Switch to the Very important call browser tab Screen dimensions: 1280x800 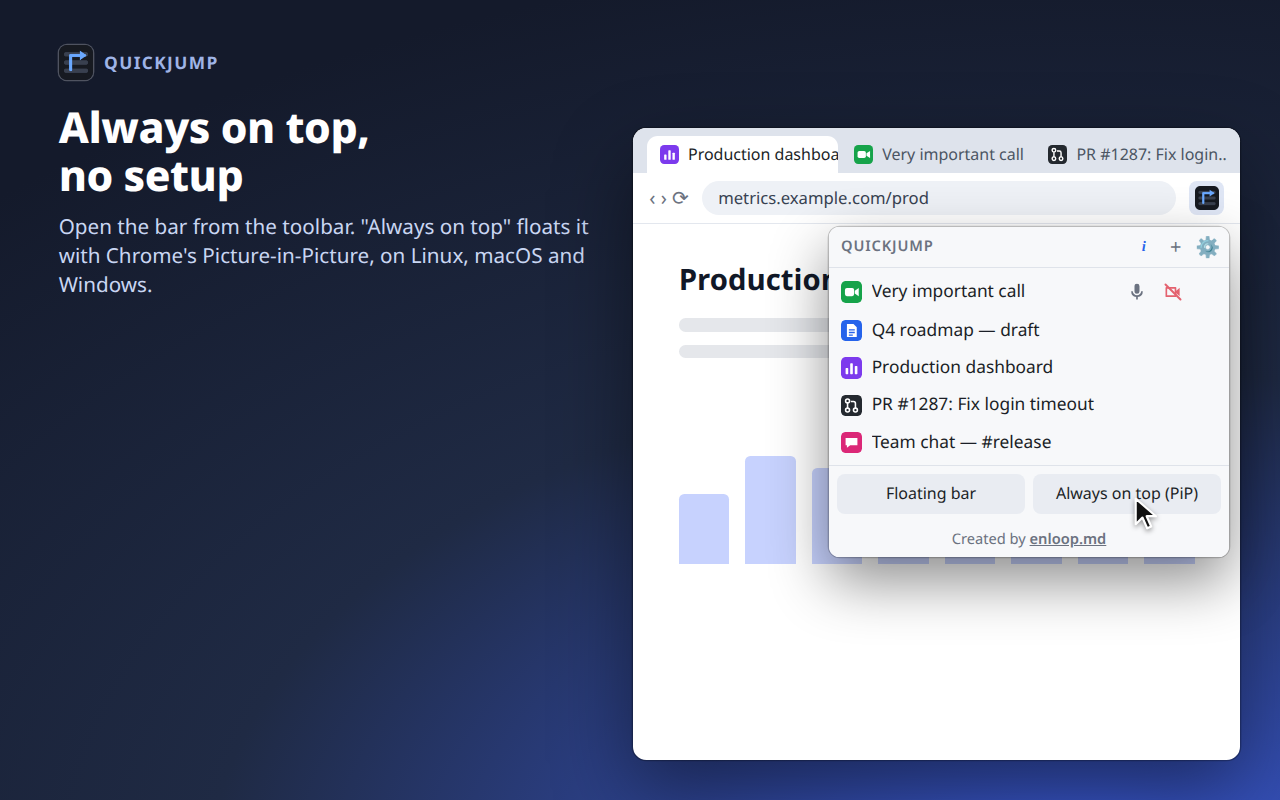click(x=939, y=155)
